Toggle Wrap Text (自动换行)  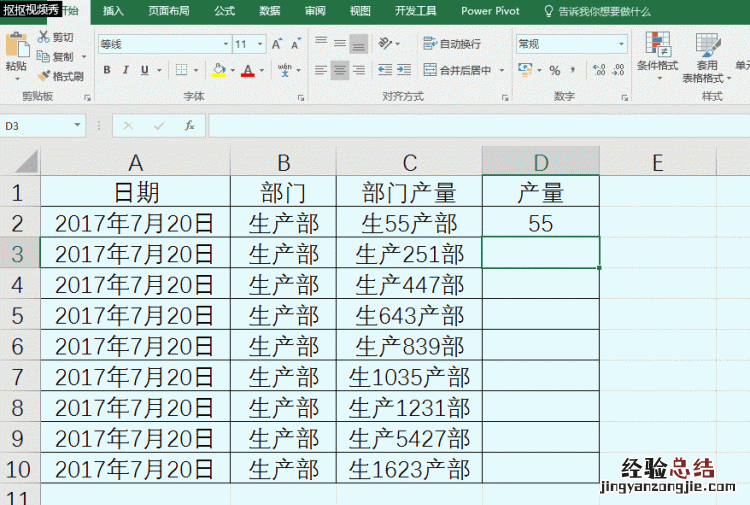pyautogui.click(x=451, y=44)
